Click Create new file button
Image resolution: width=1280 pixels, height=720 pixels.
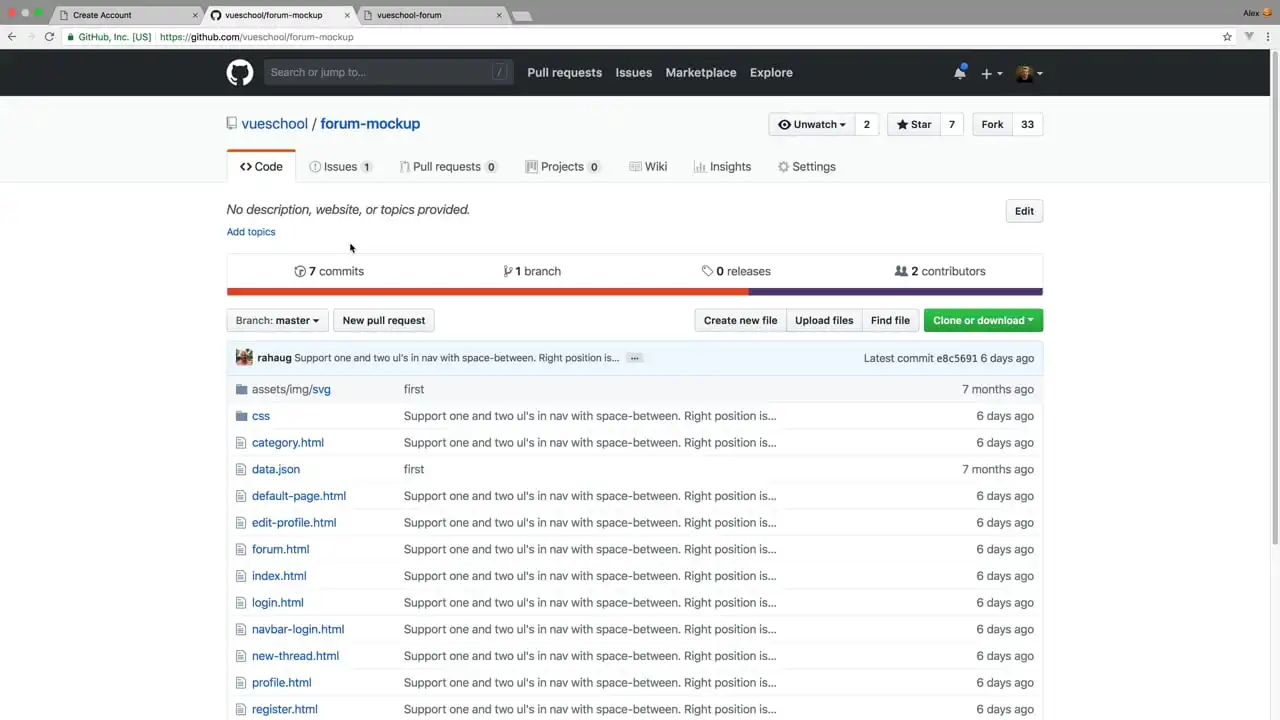click(740, 321)
